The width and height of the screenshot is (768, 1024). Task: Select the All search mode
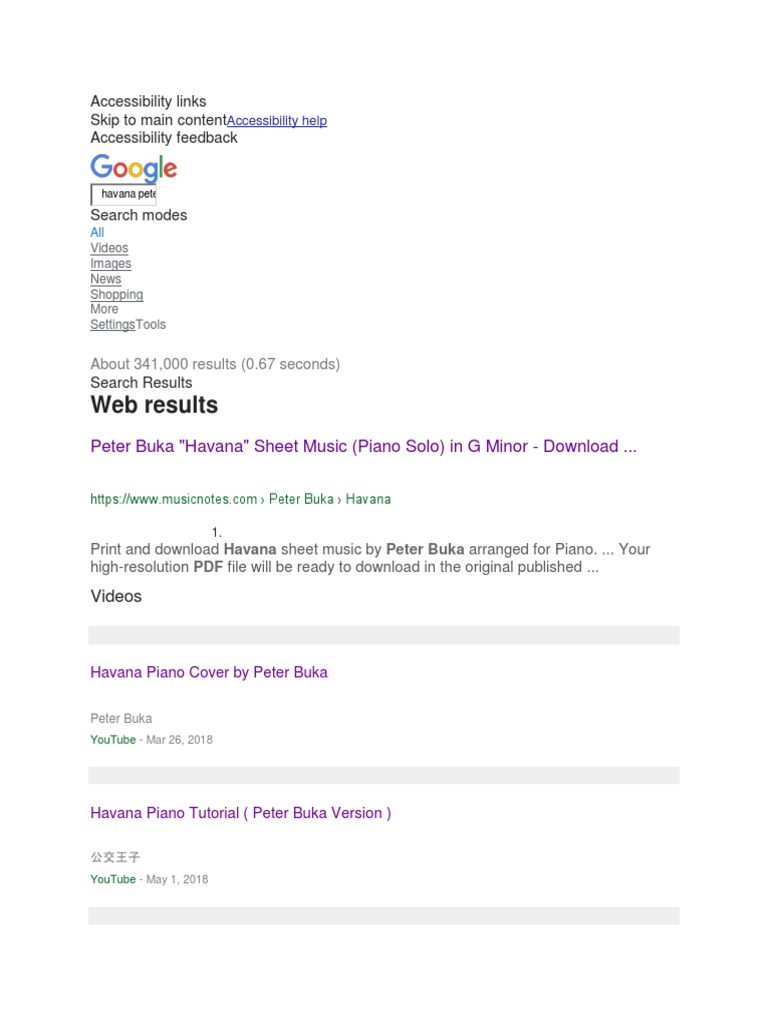97,232
